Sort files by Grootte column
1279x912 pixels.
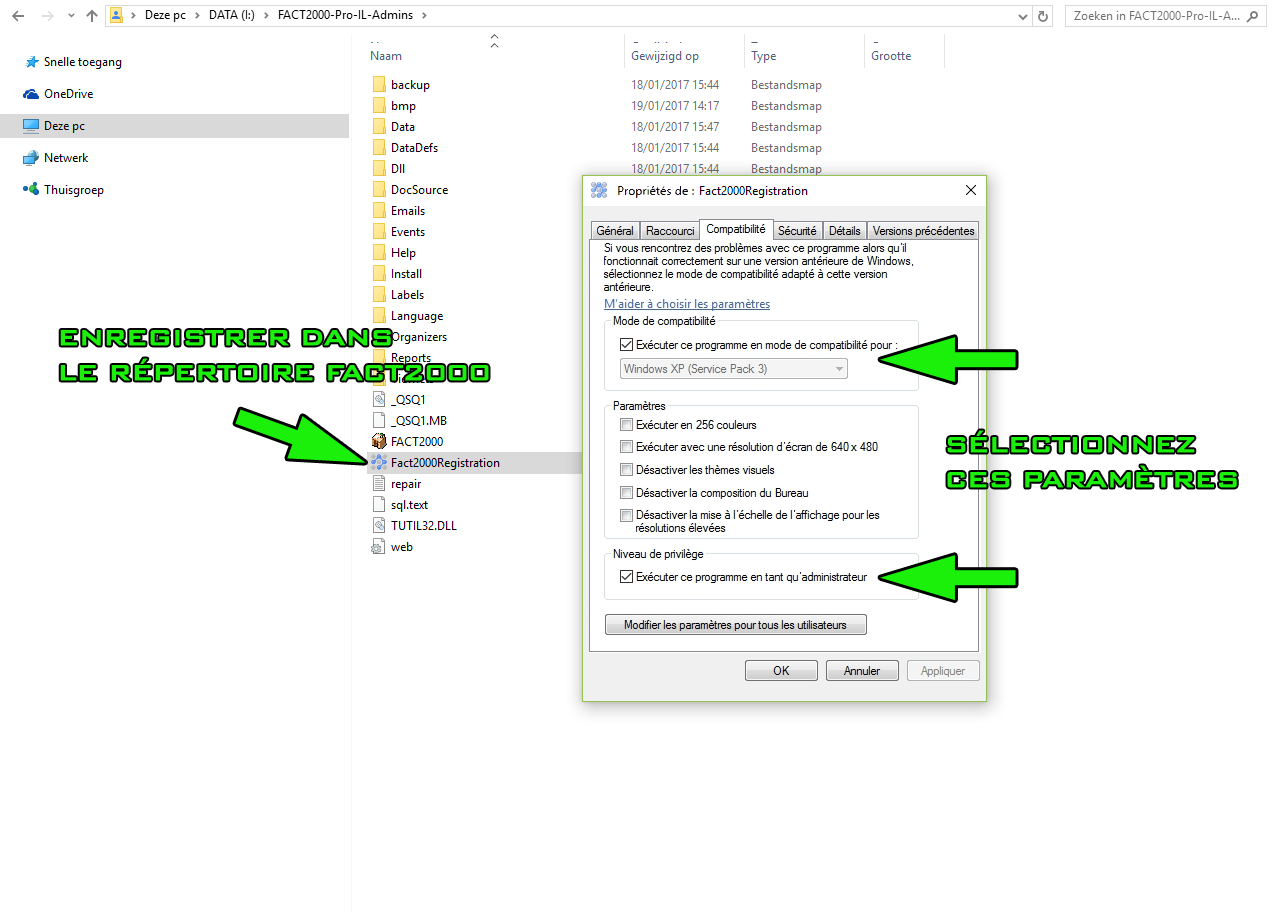[891, 56]
